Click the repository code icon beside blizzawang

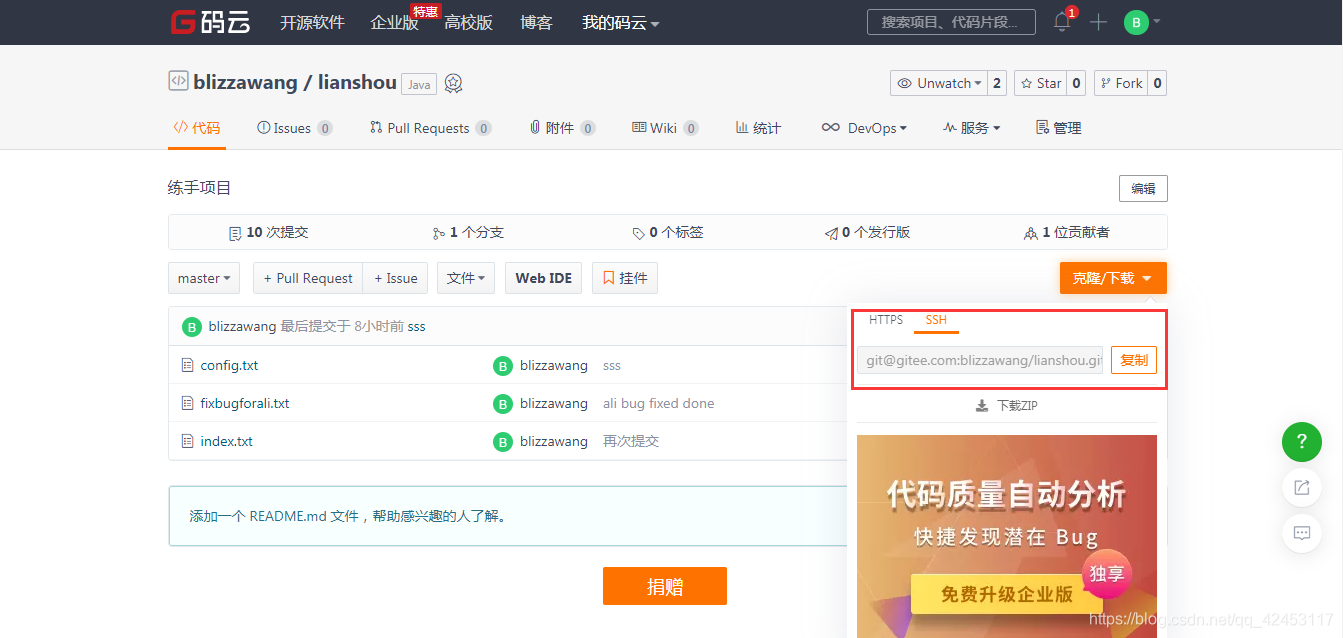point(178,82)
